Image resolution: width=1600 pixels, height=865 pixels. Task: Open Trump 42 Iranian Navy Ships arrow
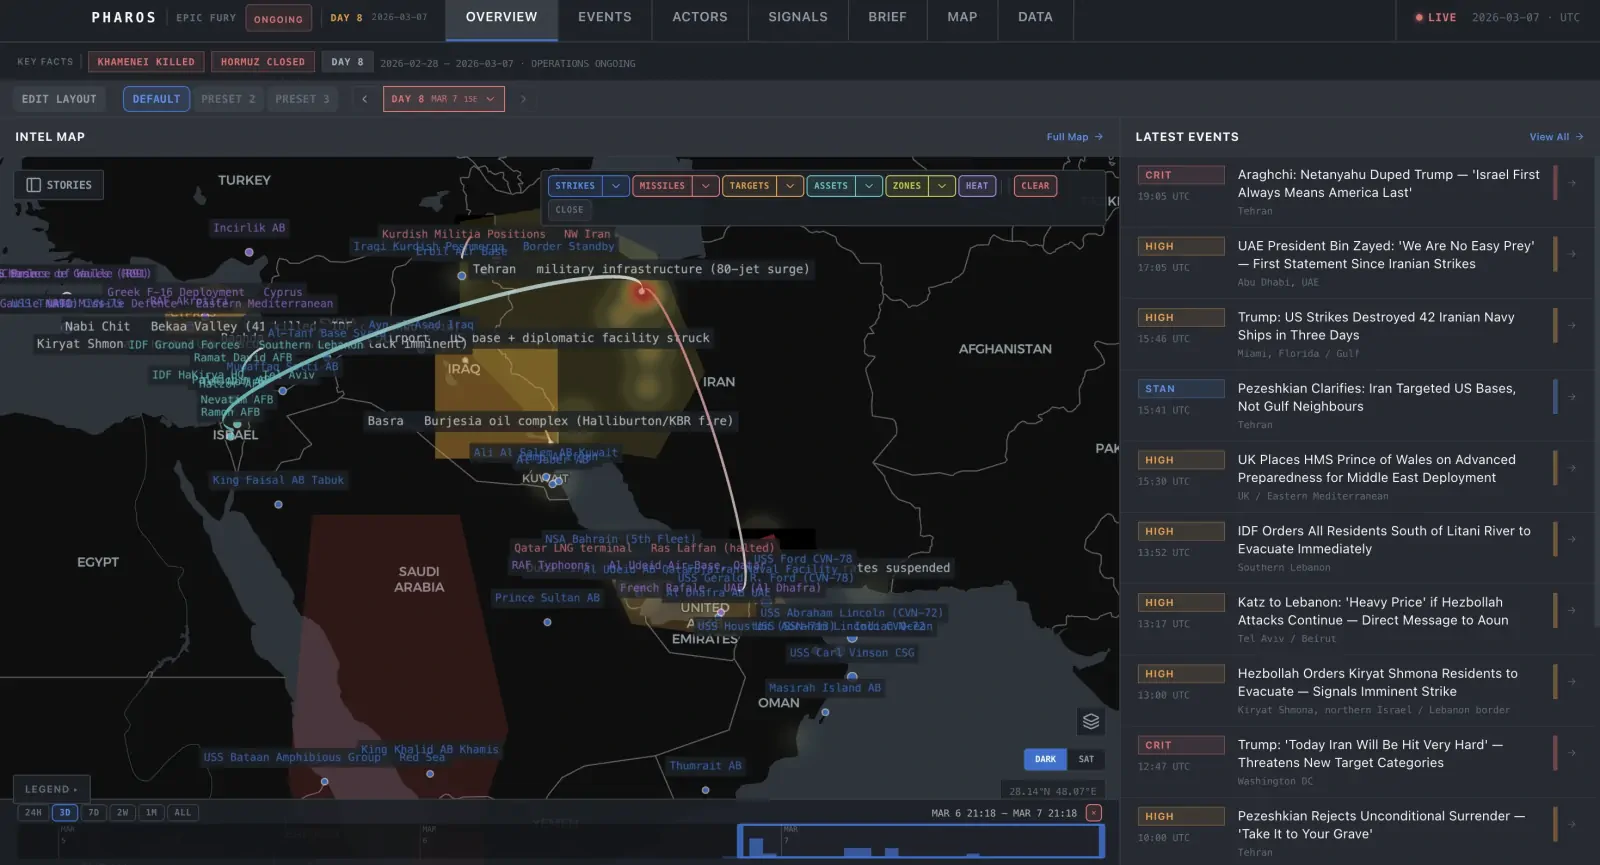1573,325
